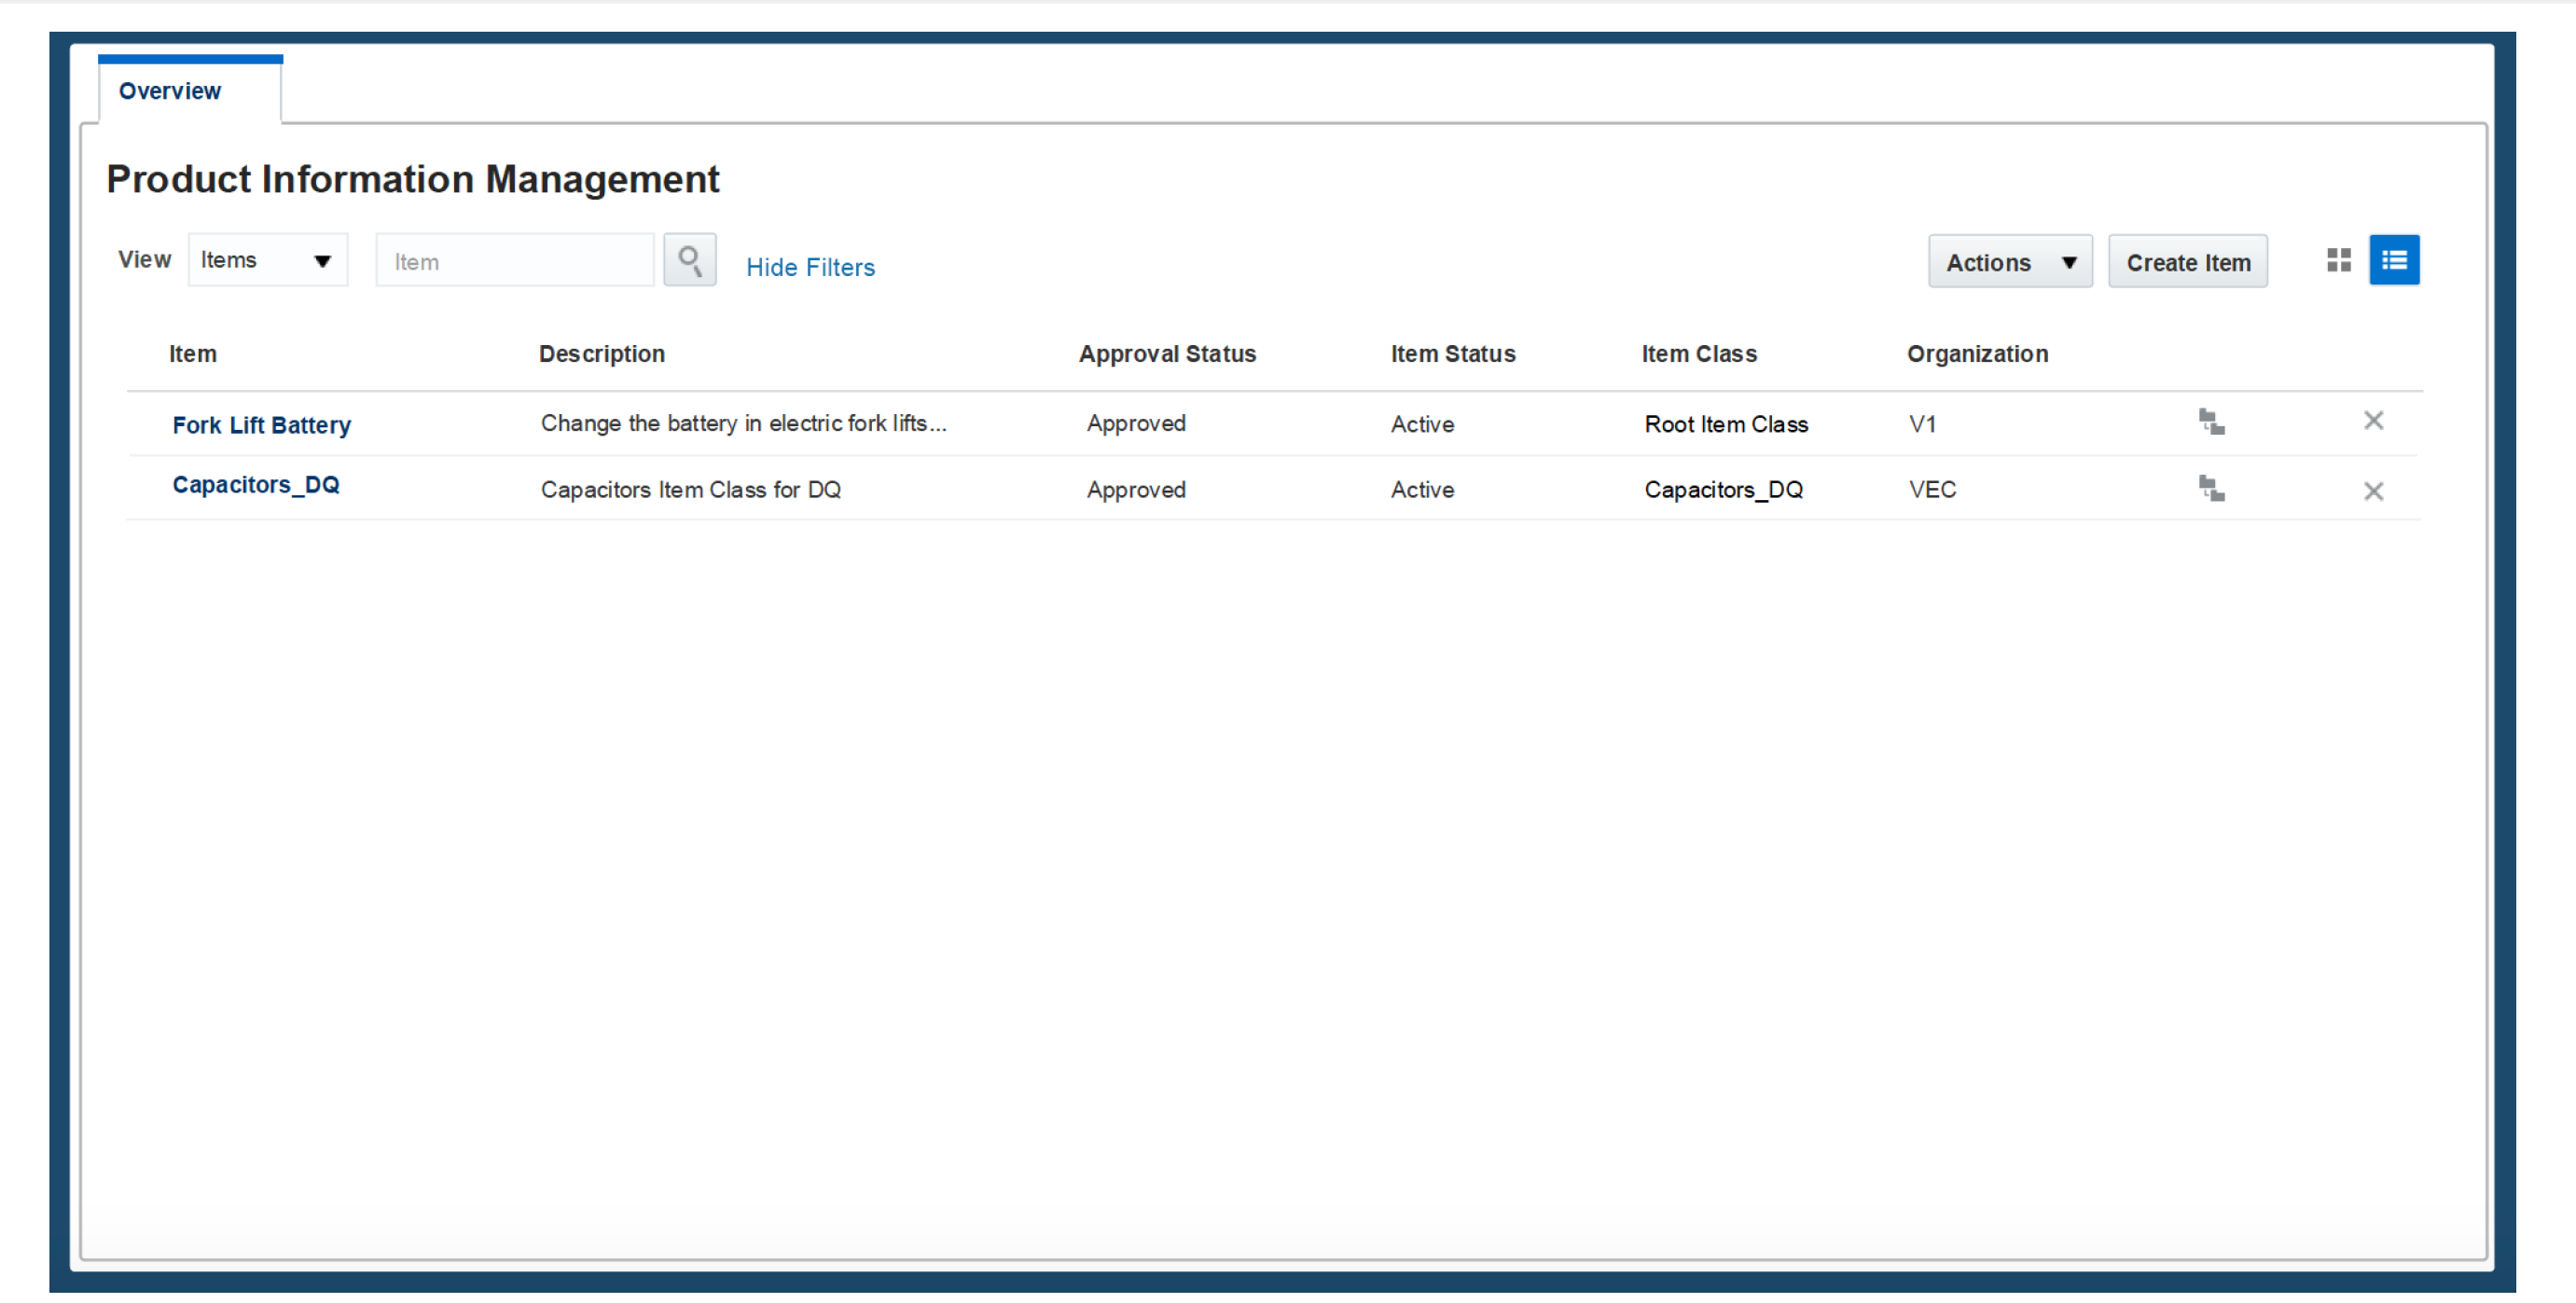Open structure icon for Fork Lift Battery
This screenshot has height=1303, width=2576.
[x=2210, y=422]
